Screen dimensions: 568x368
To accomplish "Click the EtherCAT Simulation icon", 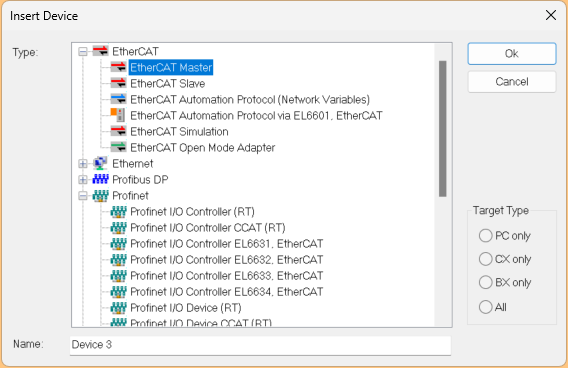I will pyautogui.click(x=118, y=131).
